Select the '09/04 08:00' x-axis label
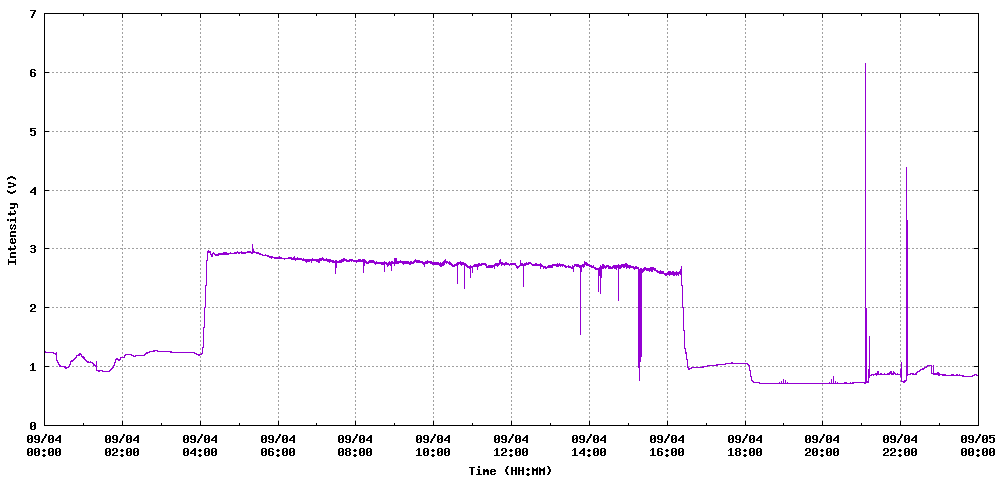This screenshot has width=1000, height=480. tap(355, 446)
